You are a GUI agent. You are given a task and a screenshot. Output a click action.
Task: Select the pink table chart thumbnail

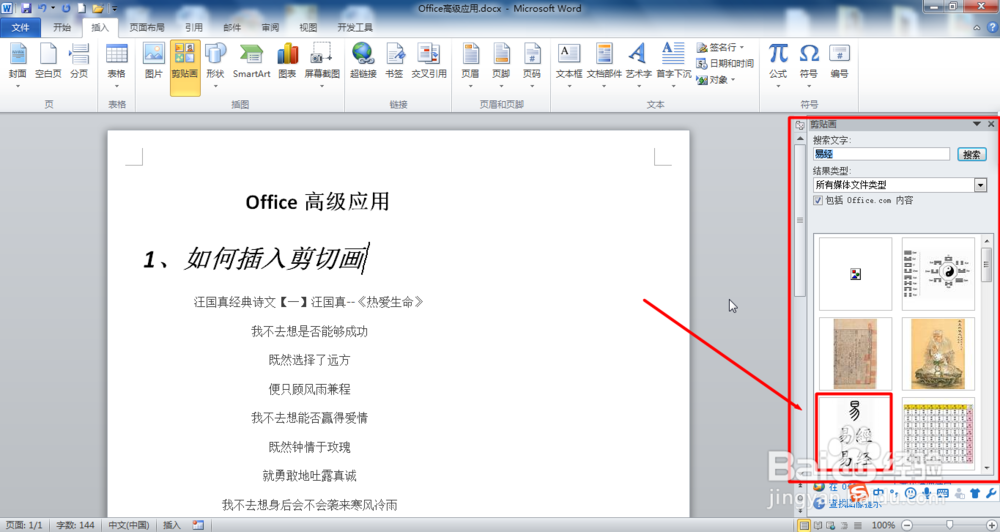[938, 432]
